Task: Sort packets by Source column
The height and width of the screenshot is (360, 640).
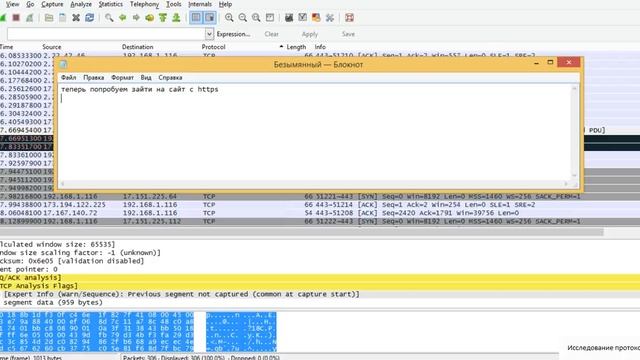Action: [x=52, y=47]
